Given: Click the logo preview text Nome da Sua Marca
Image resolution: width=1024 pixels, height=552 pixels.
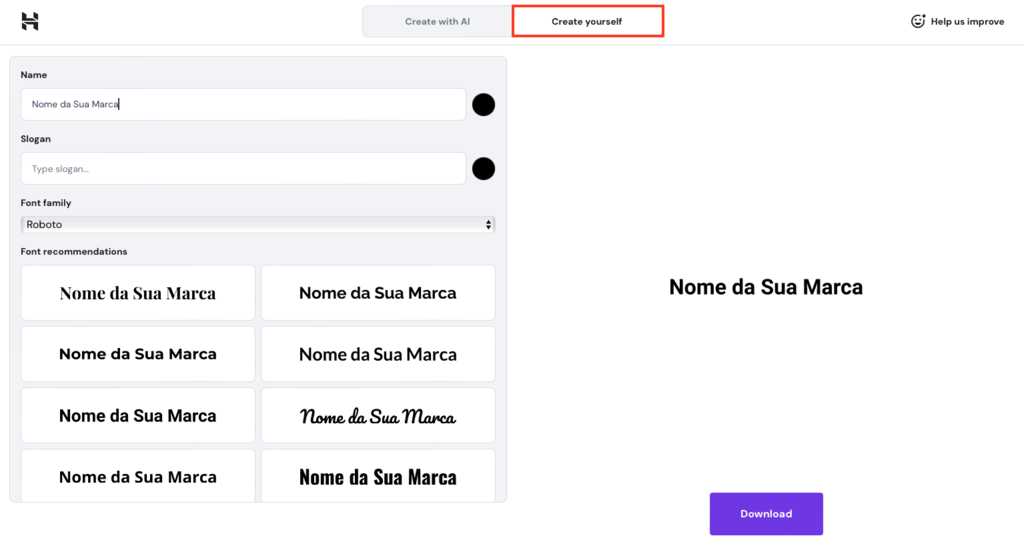Looking at the screenshot, I should pos(765,287).
